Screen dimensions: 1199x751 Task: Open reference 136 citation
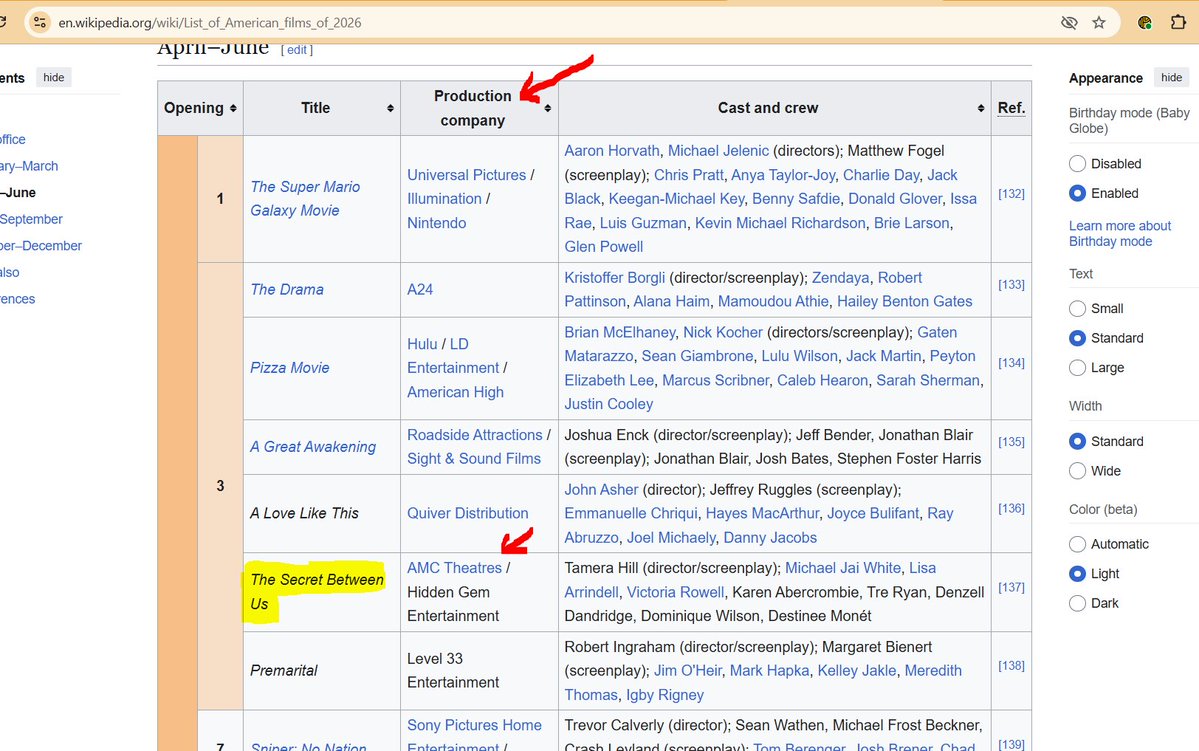coord(1011,509)
